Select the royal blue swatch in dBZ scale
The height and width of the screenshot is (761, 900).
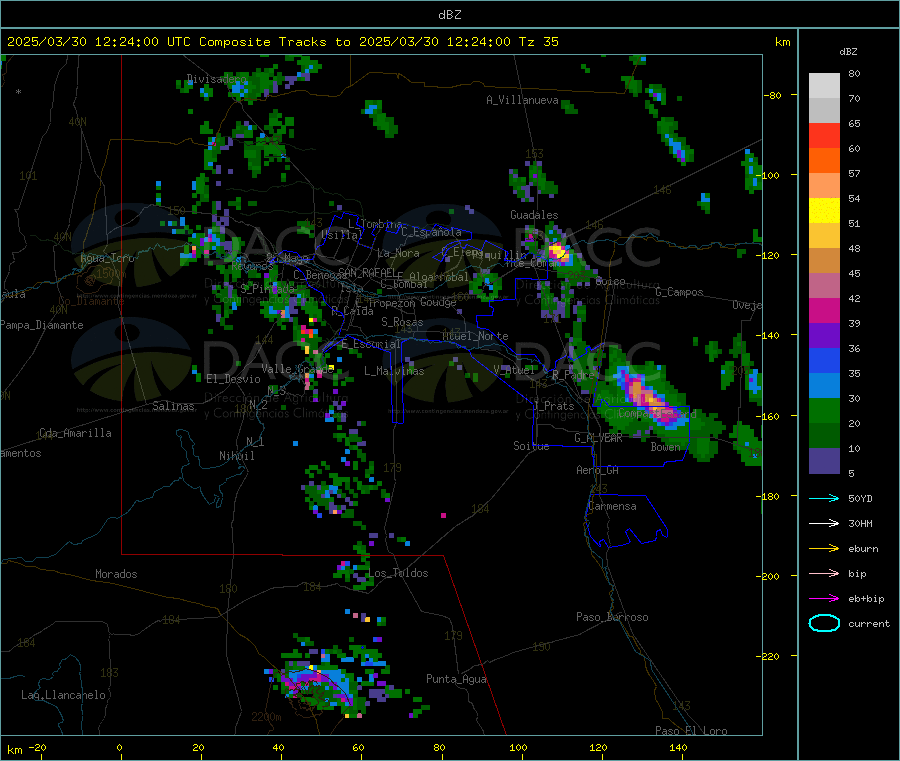tap(824, 360)
